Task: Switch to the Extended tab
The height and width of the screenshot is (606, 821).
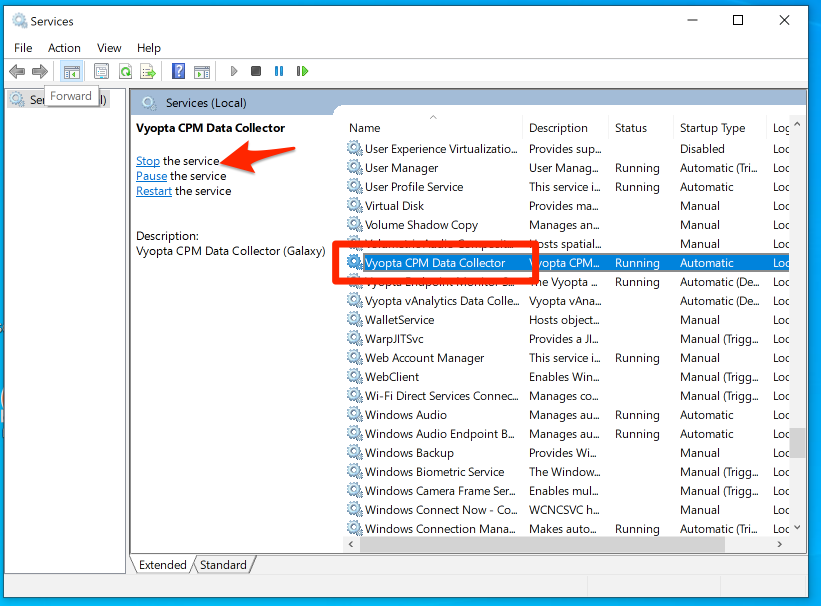Action: coord(162,565)
